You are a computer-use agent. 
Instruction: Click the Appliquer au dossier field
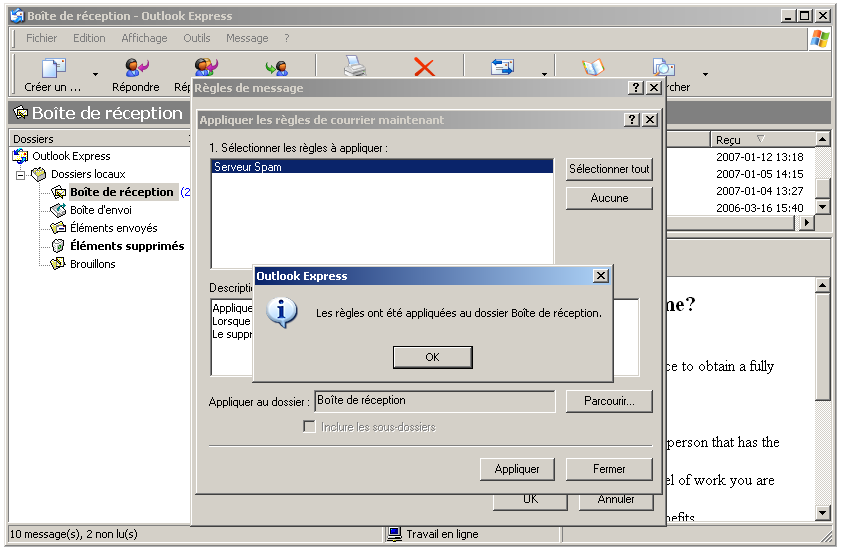tap(434, 401)
